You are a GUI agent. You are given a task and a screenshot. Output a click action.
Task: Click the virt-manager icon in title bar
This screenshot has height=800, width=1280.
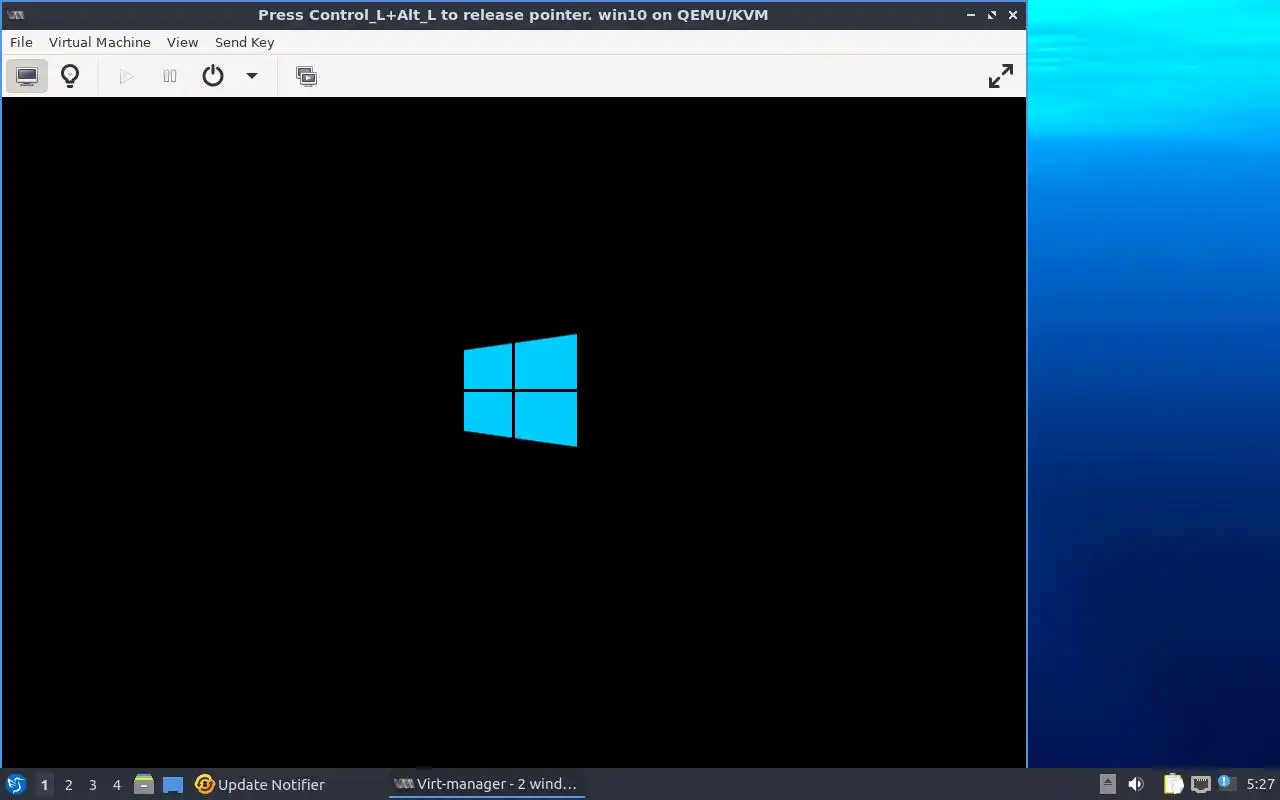15,15
